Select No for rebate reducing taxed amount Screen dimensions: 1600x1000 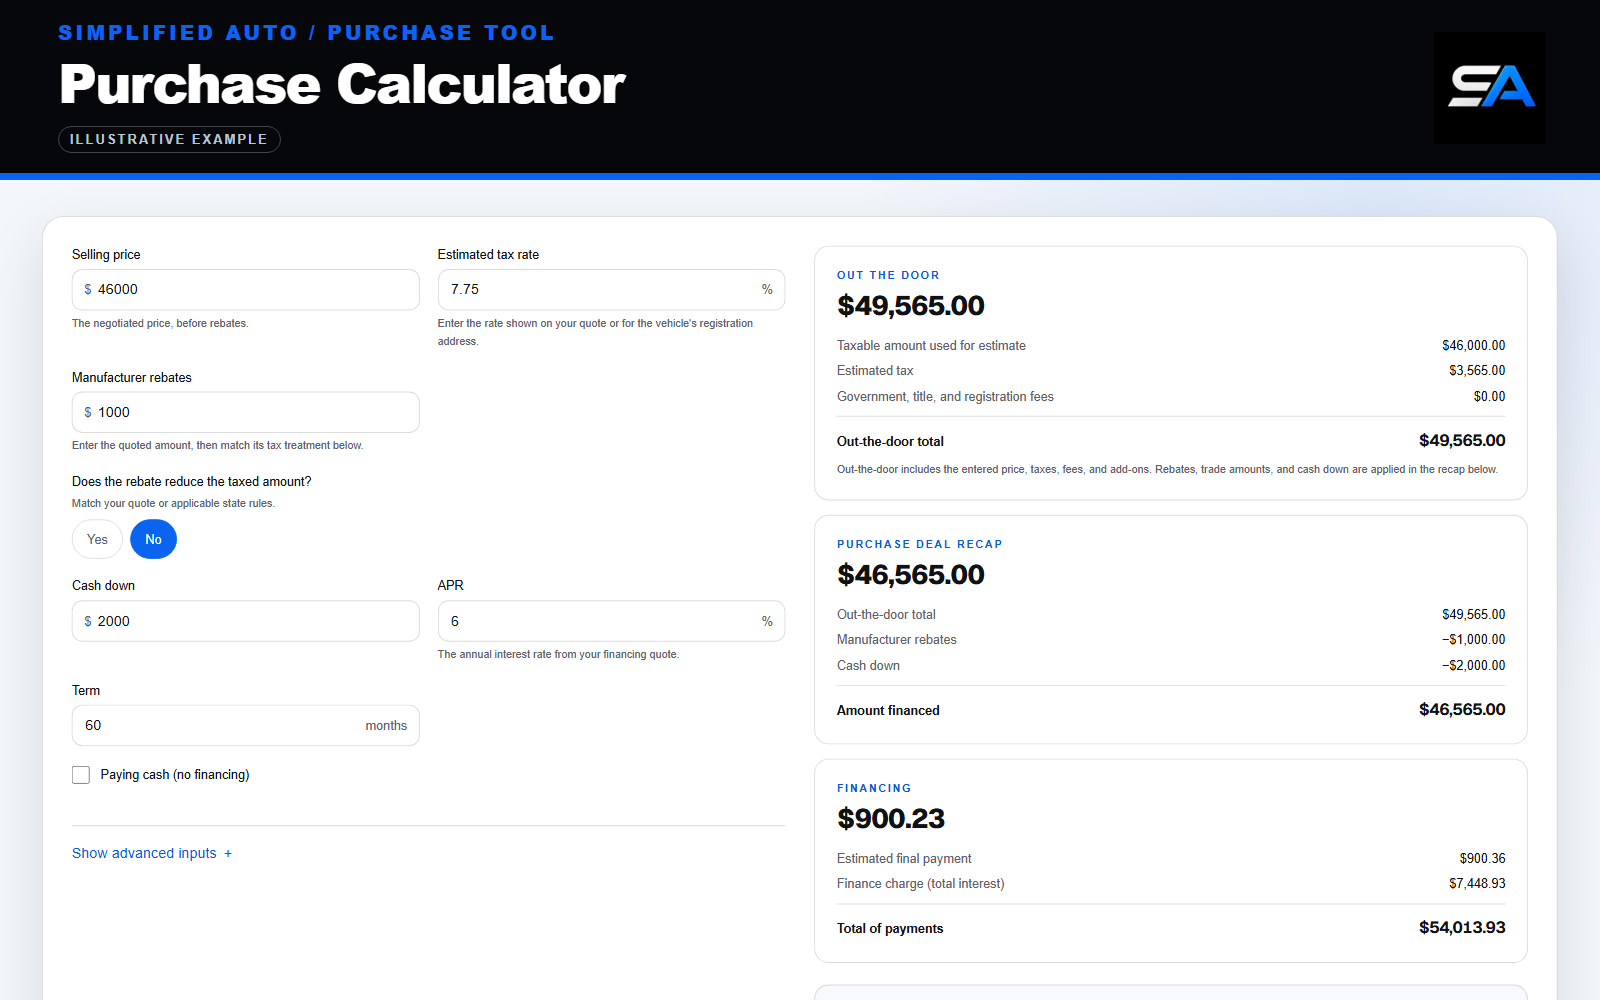[x=153, y=539]
